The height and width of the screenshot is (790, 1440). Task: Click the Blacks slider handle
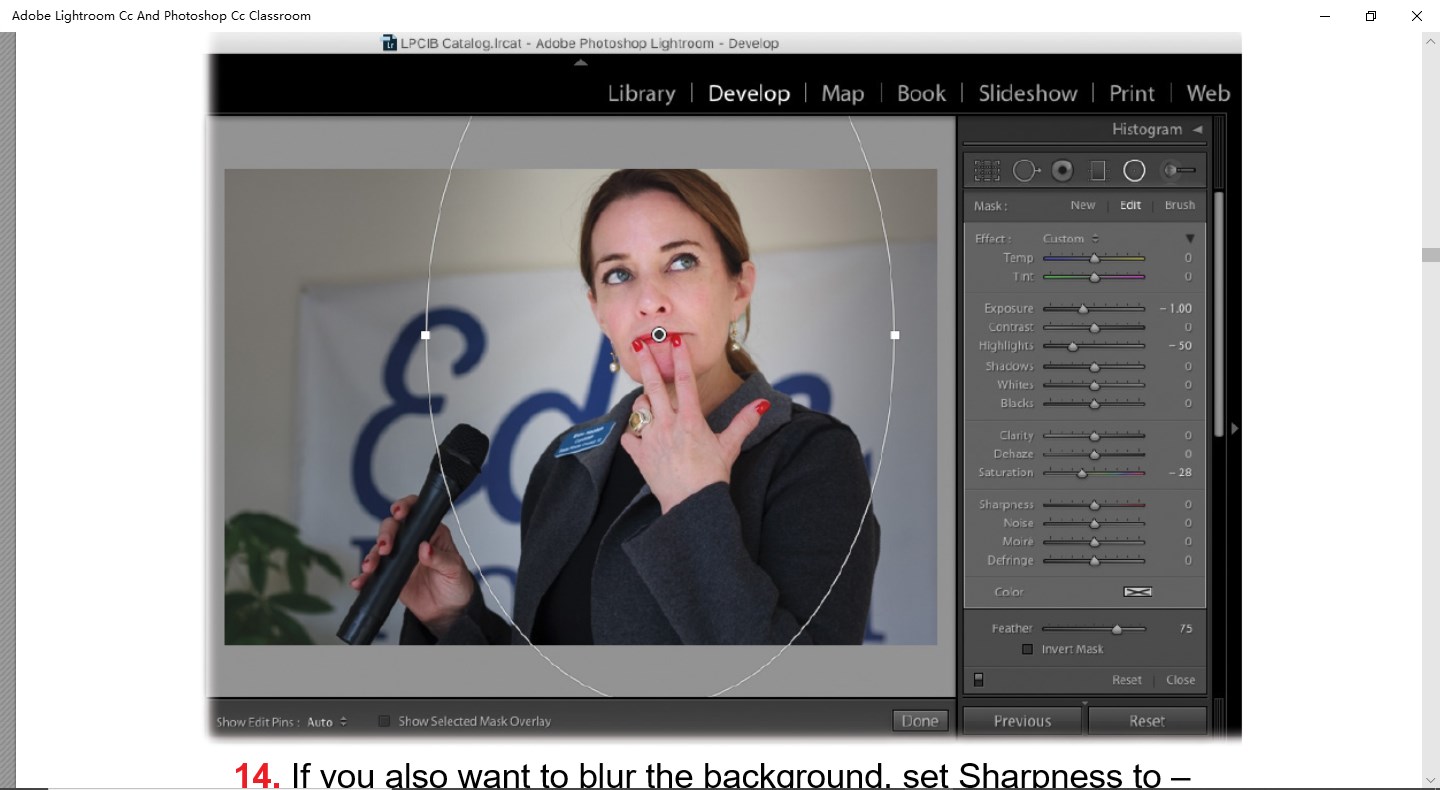1094,404
